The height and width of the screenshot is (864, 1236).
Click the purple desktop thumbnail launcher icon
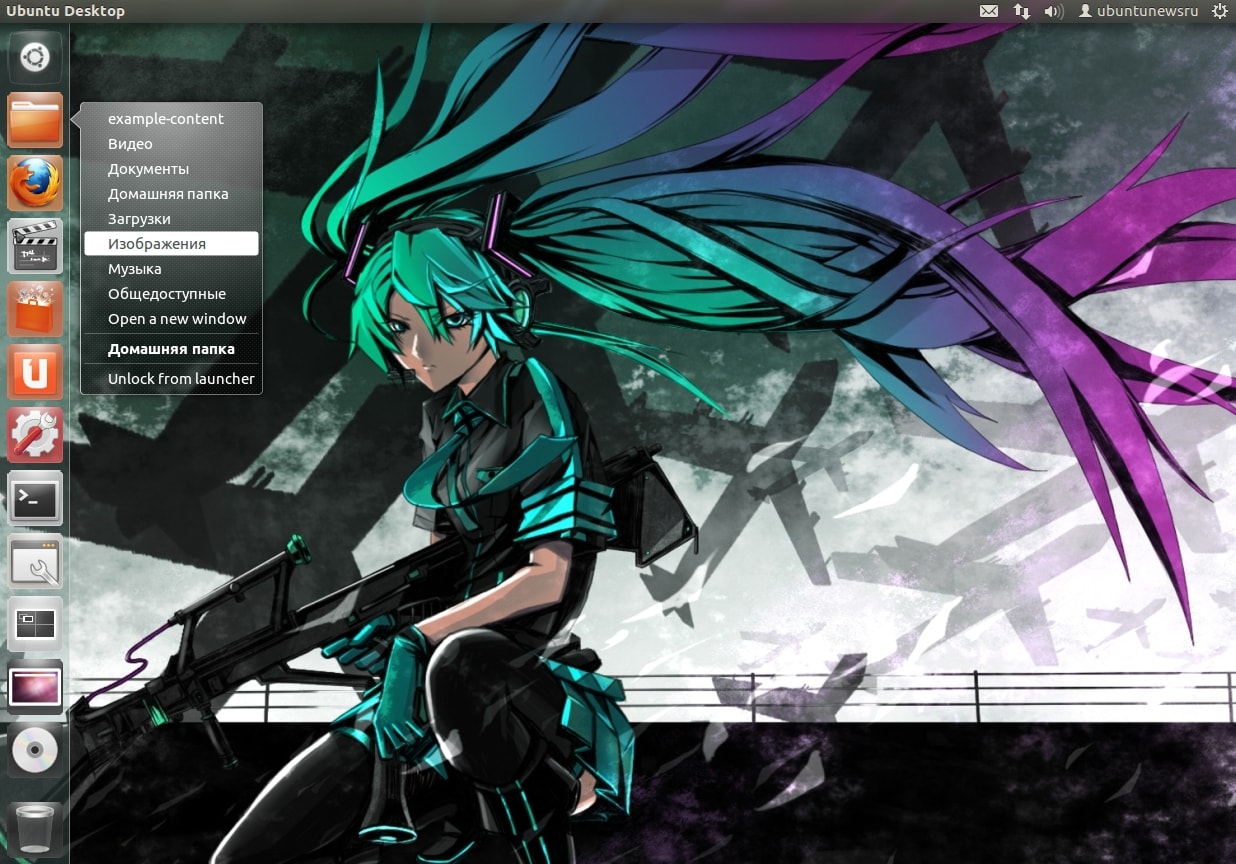click(35, 687)
